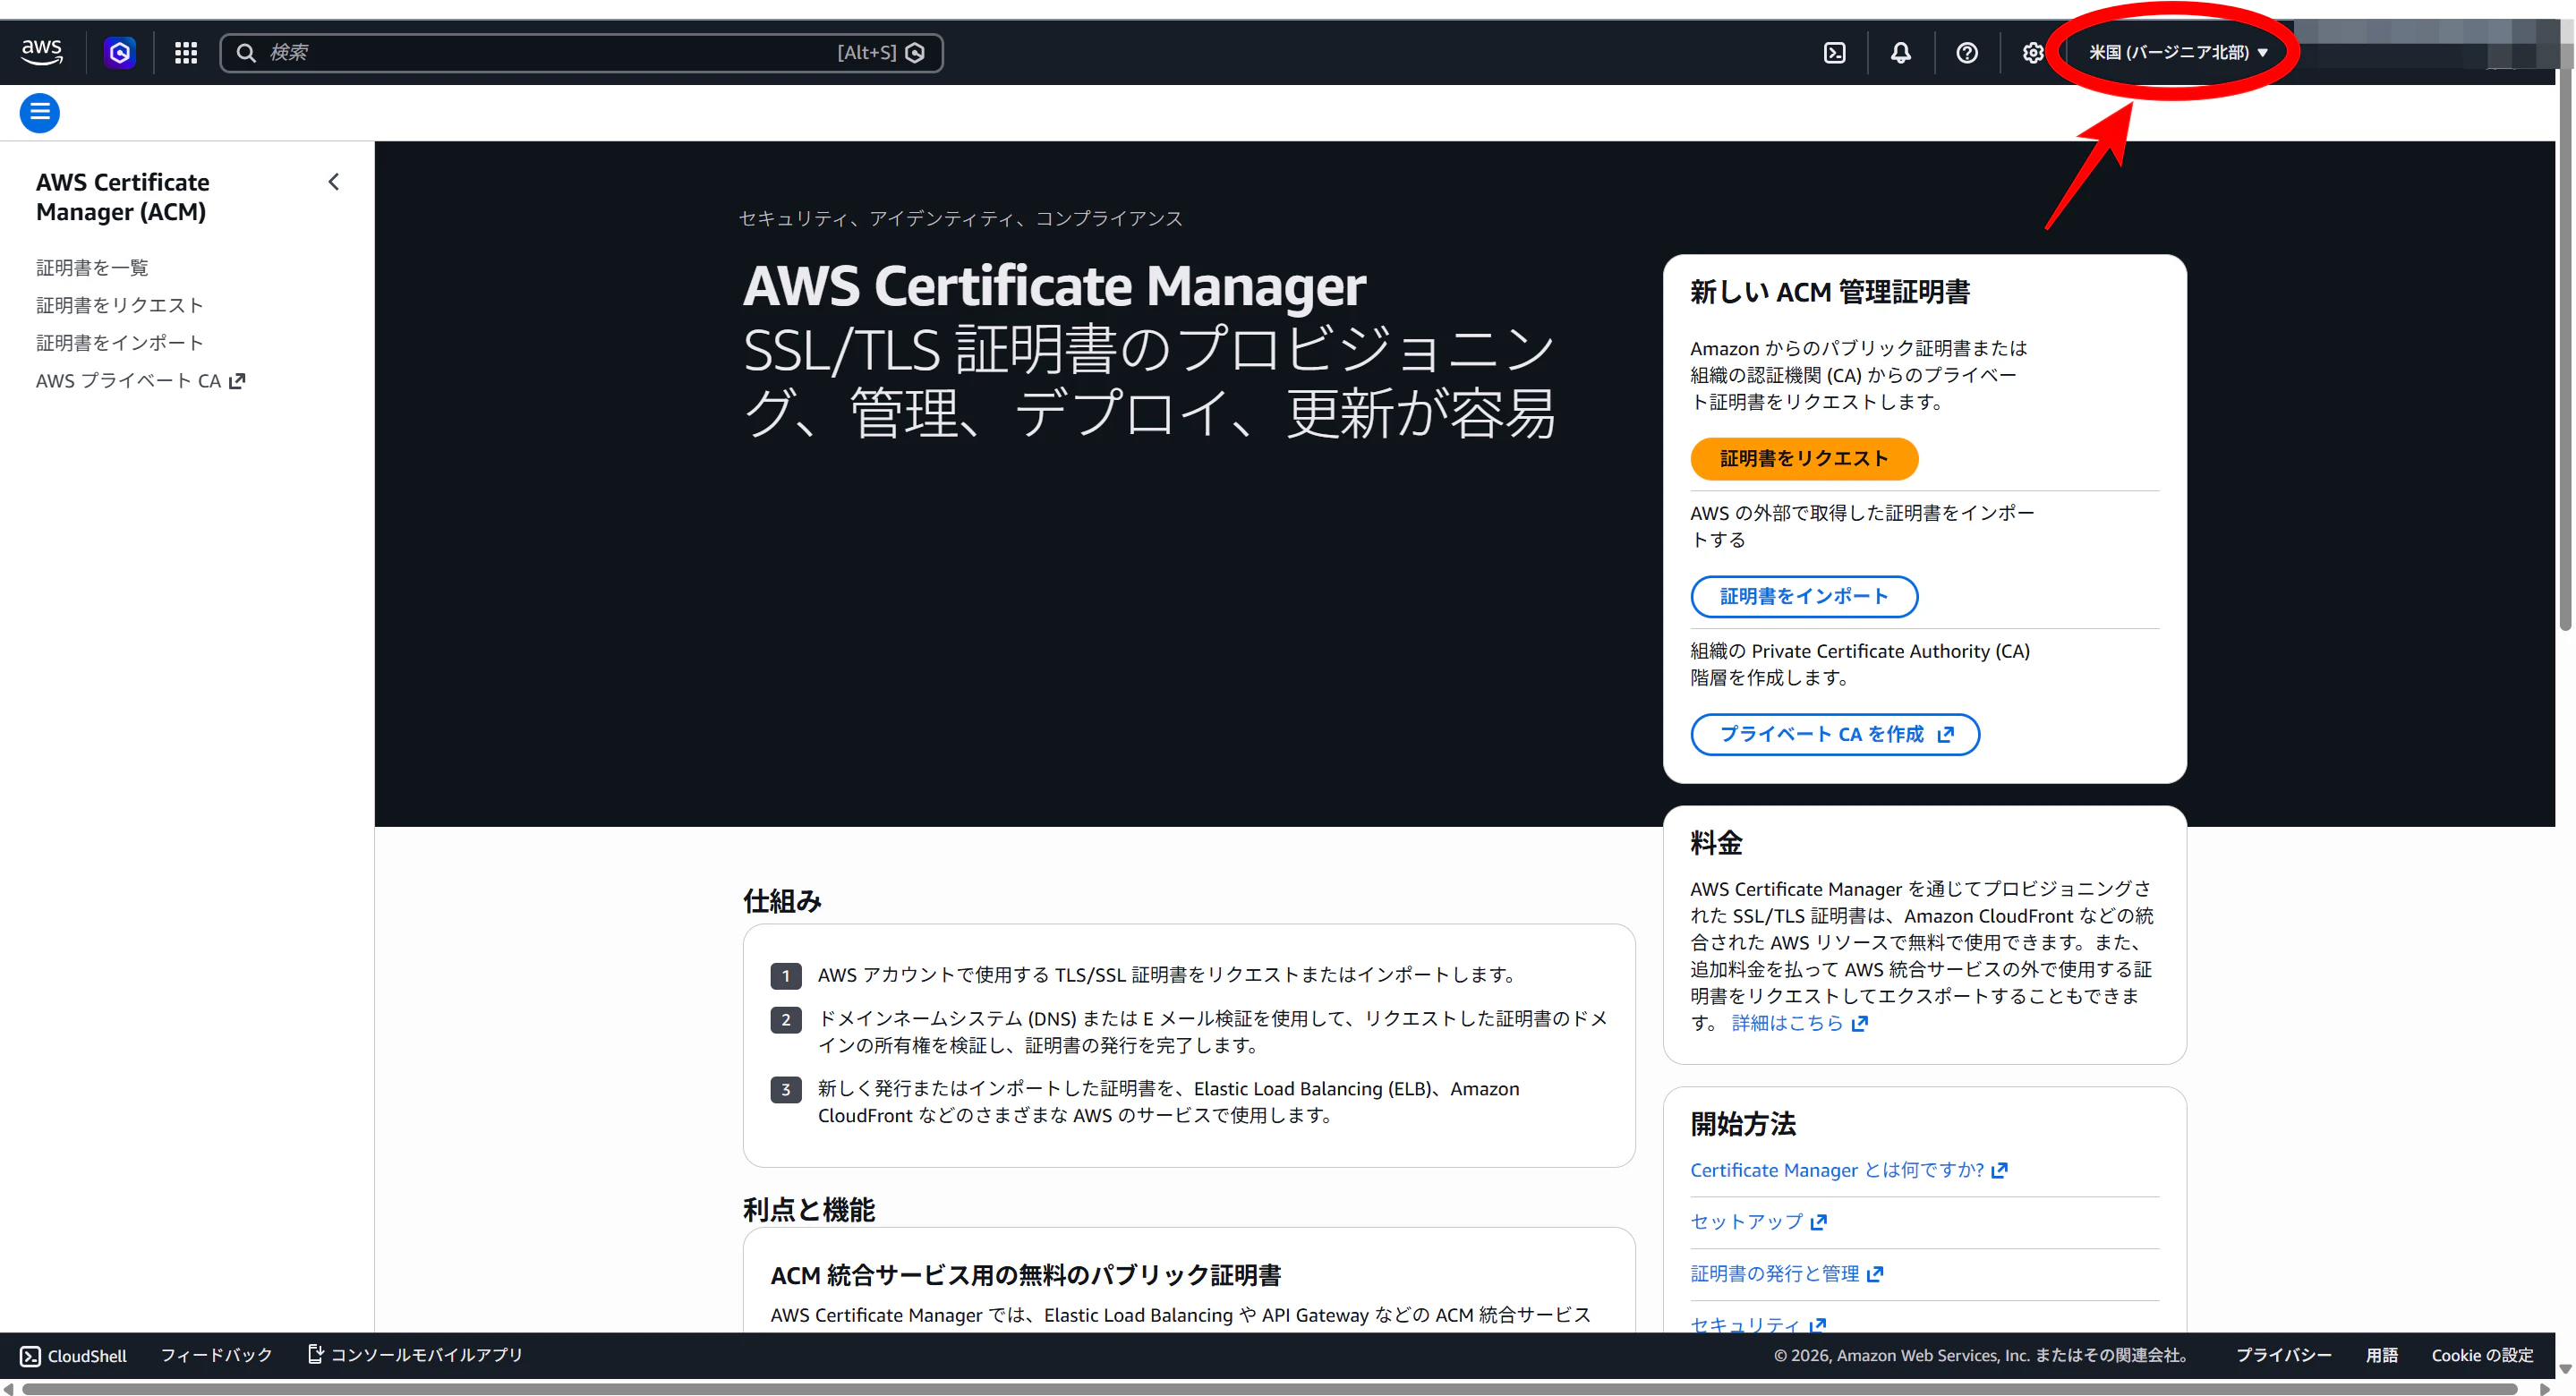Open 用語 footer link
Screen dimensions: 2576x1396
(x=2381, y=1355)
